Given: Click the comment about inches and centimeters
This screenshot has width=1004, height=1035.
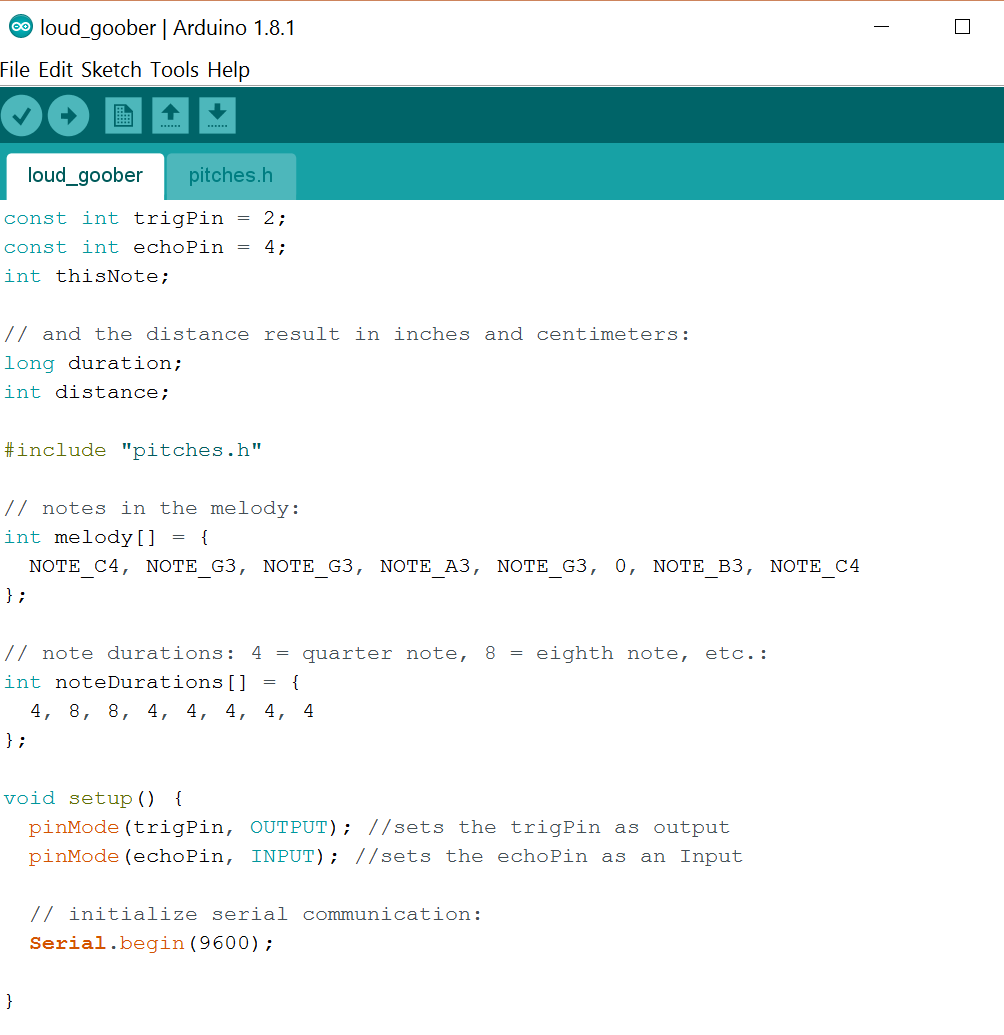Looking at the screenshot, I should pyautogui.click(x=347, y=335).
